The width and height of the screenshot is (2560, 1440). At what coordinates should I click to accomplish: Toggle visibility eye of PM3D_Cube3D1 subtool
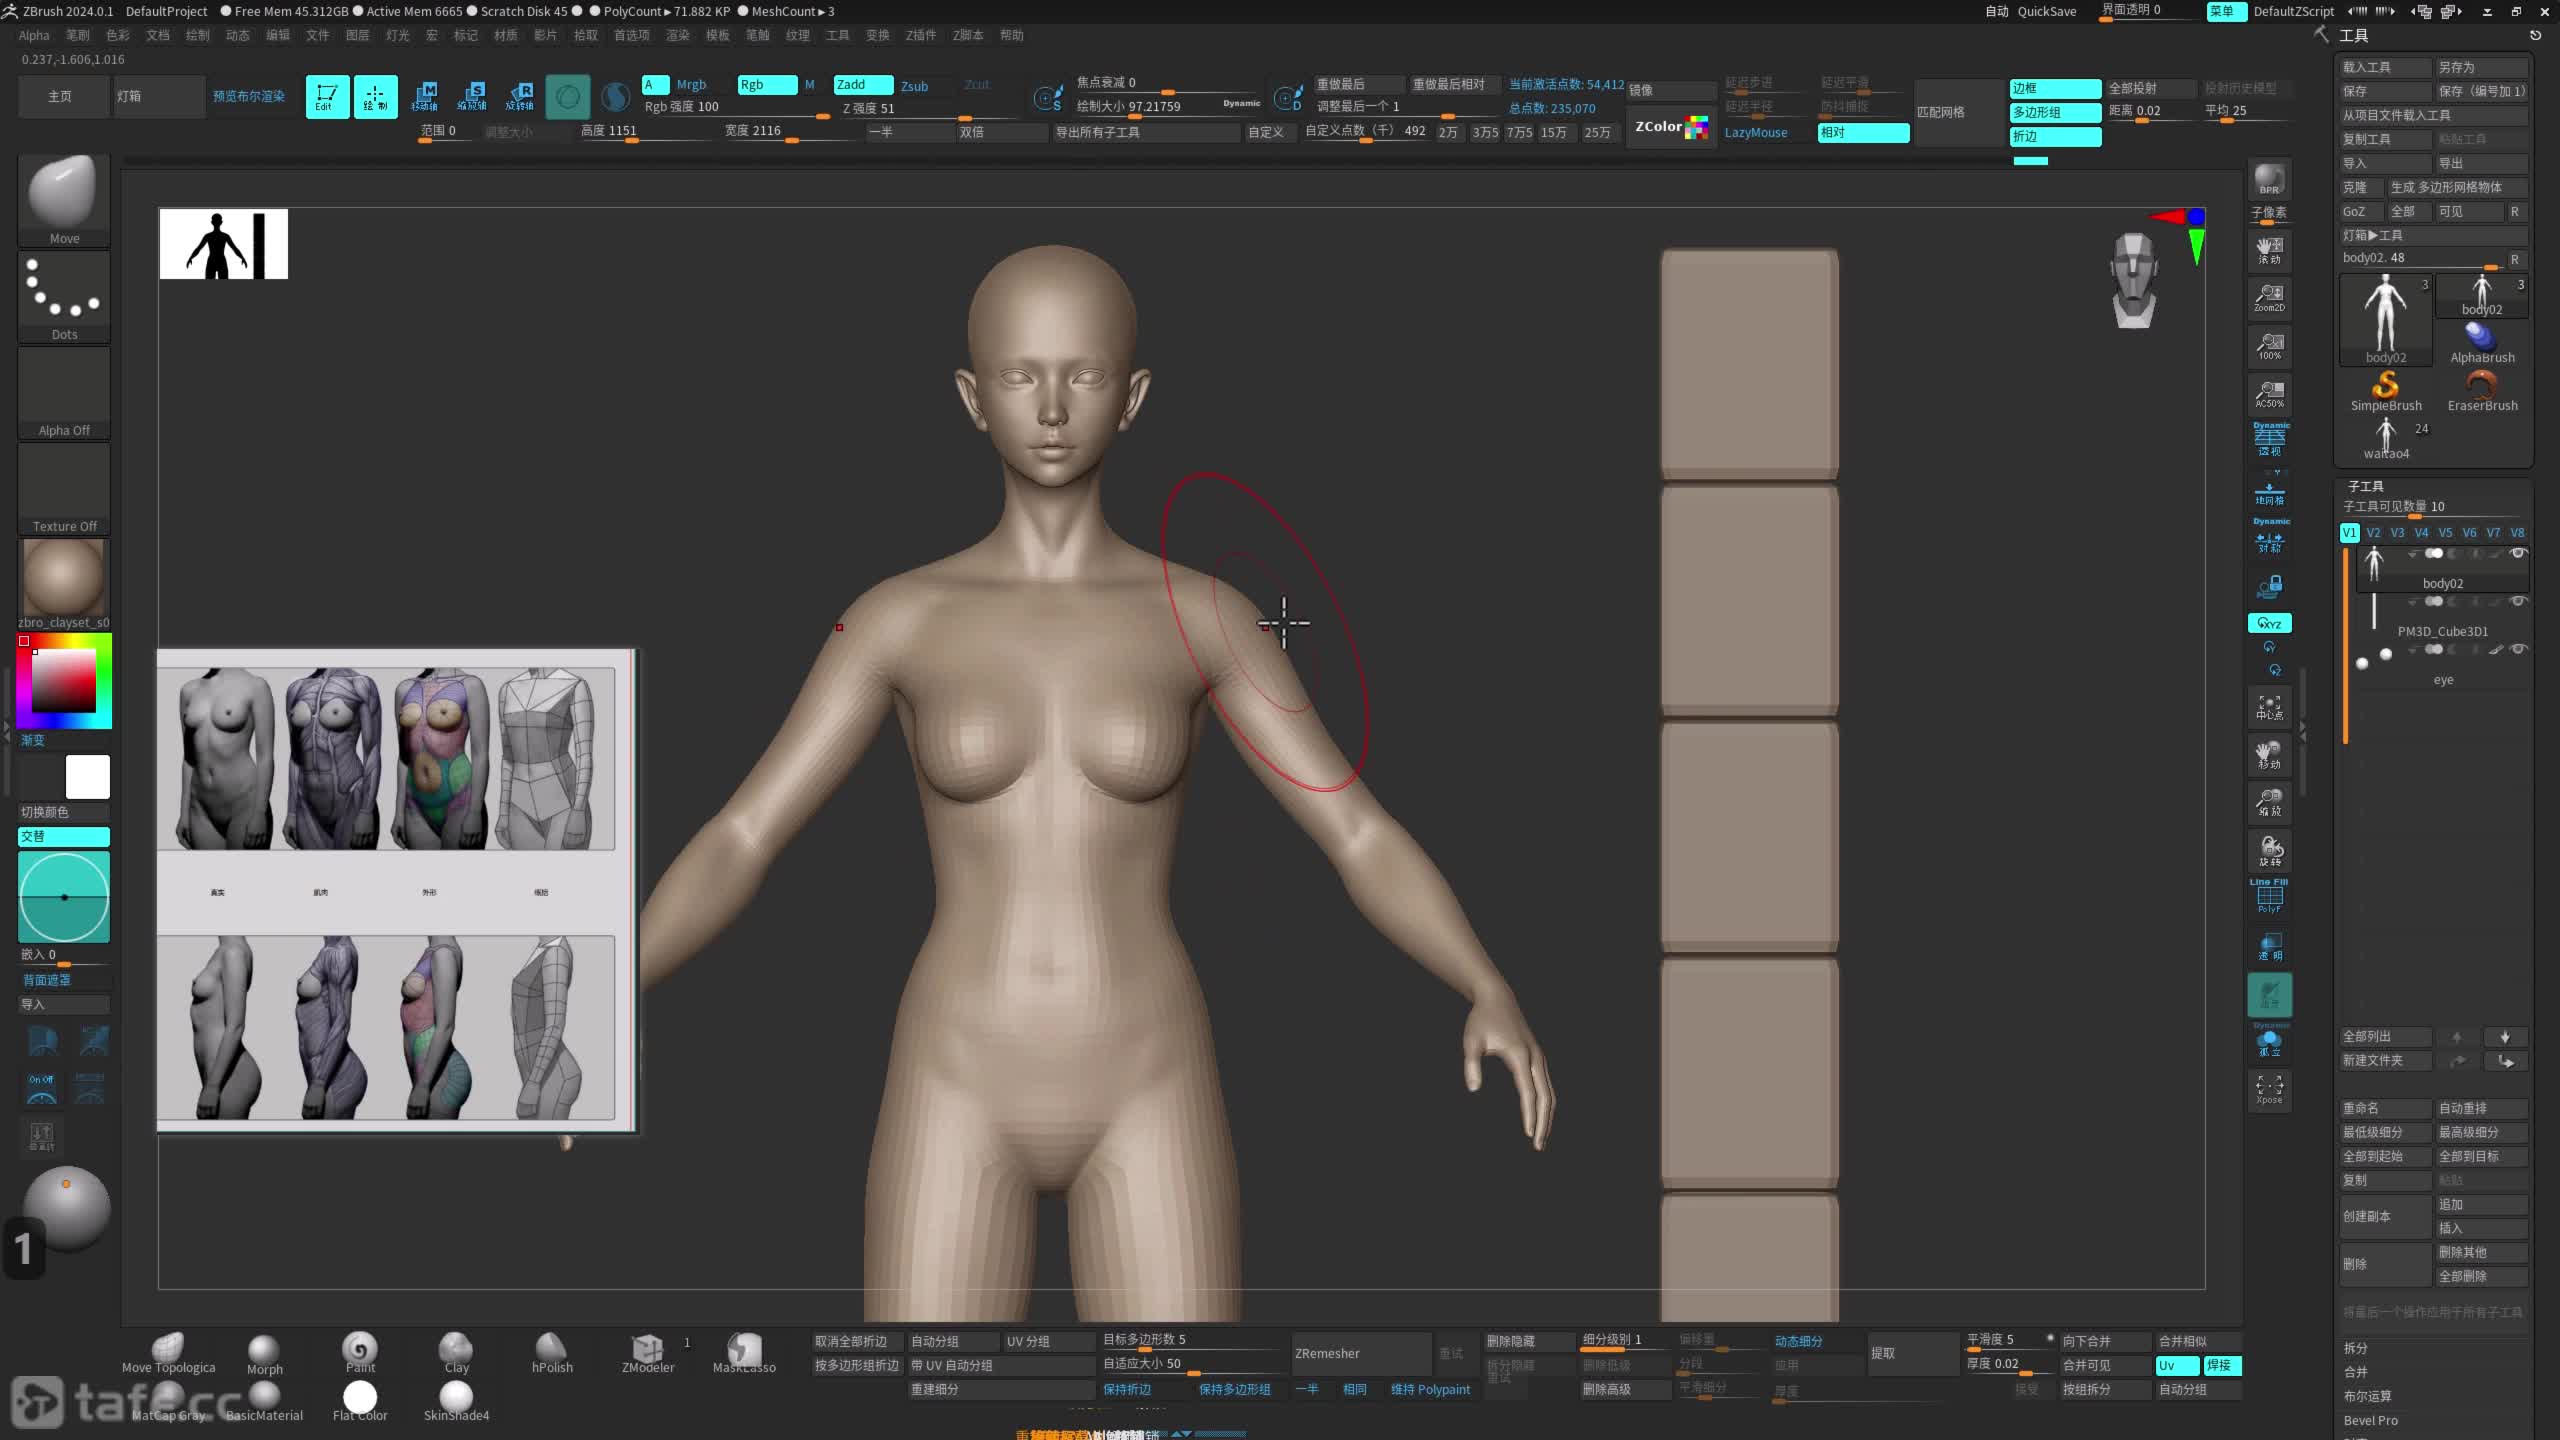coord(2518,601)
